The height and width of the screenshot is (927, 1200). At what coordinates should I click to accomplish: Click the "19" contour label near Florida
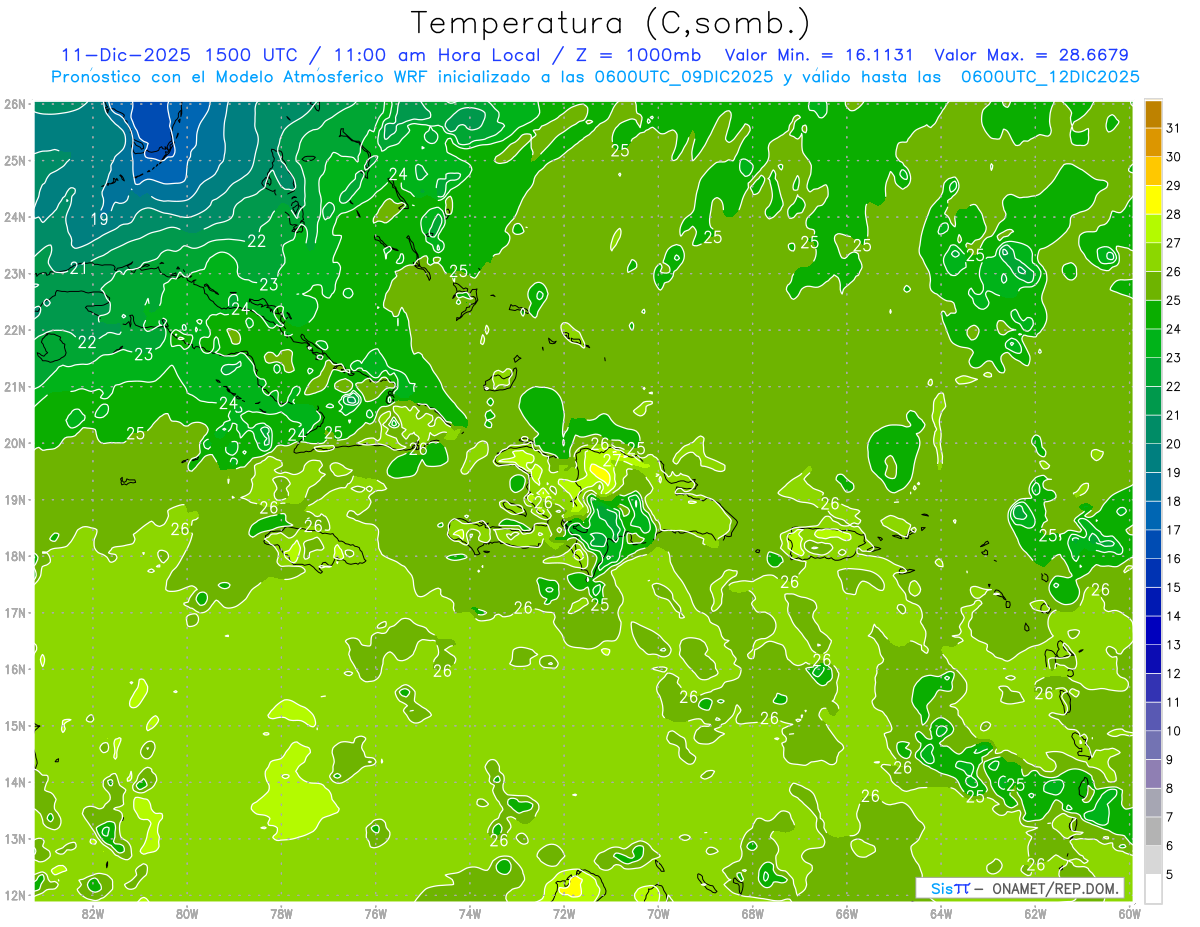point(99,219)
